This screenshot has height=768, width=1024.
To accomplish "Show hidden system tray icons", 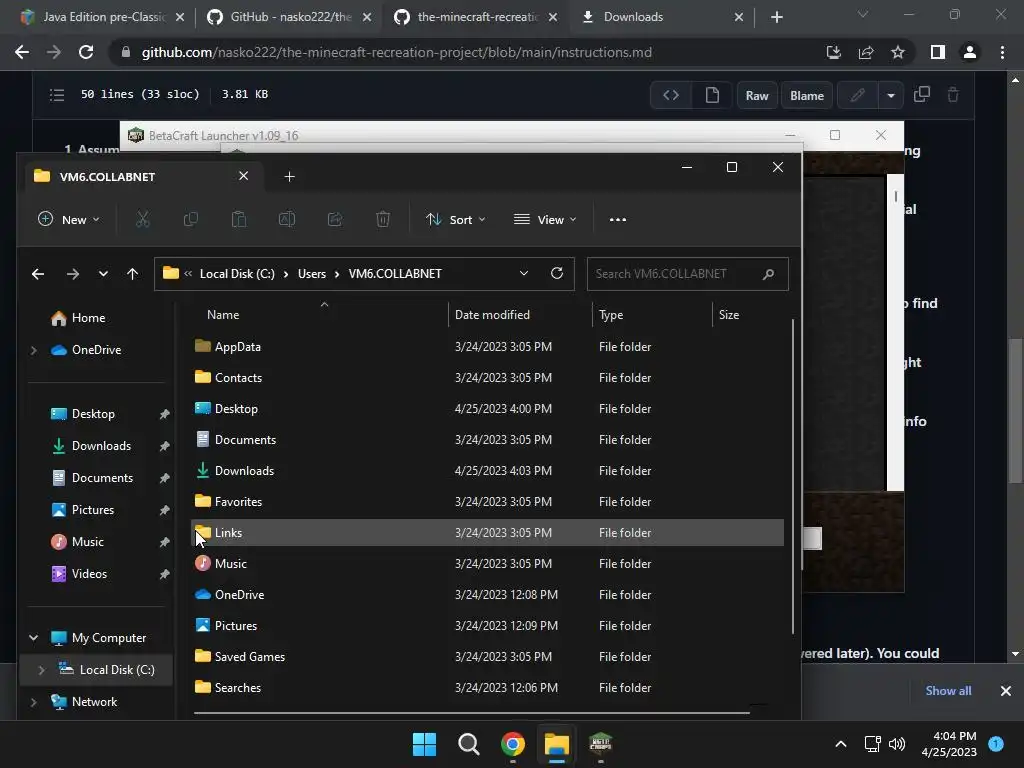I will click(841, 744).
